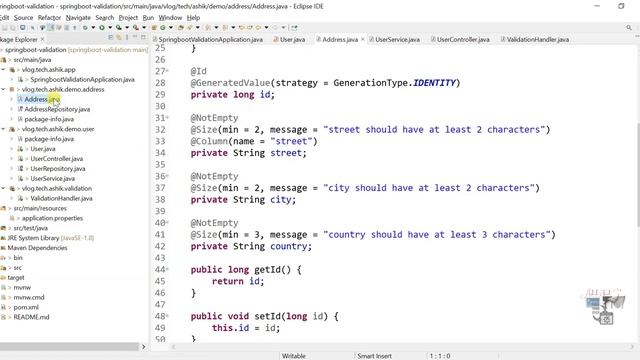
Task: Click the cursor position 1:1:0 in status bar
Action: [x=440, y=356]
